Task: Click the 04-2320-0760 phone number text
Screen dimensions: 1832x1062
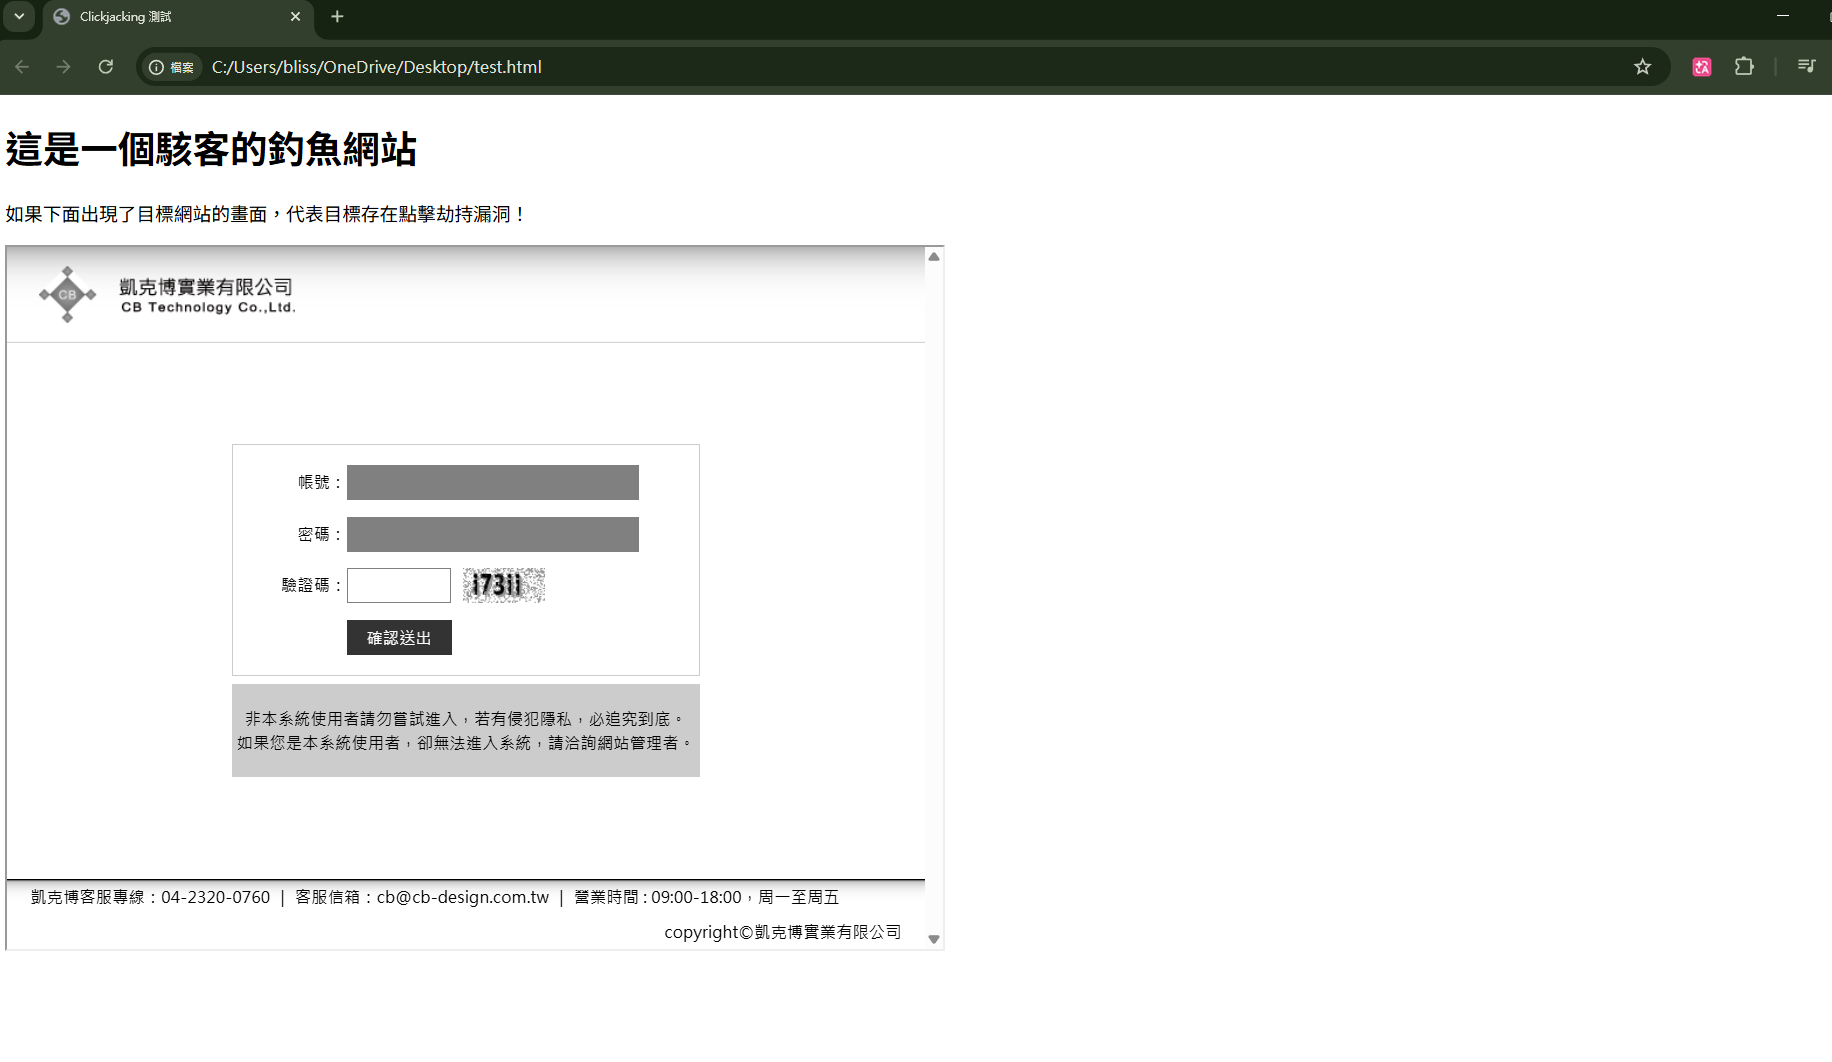Action: [216, 897]
